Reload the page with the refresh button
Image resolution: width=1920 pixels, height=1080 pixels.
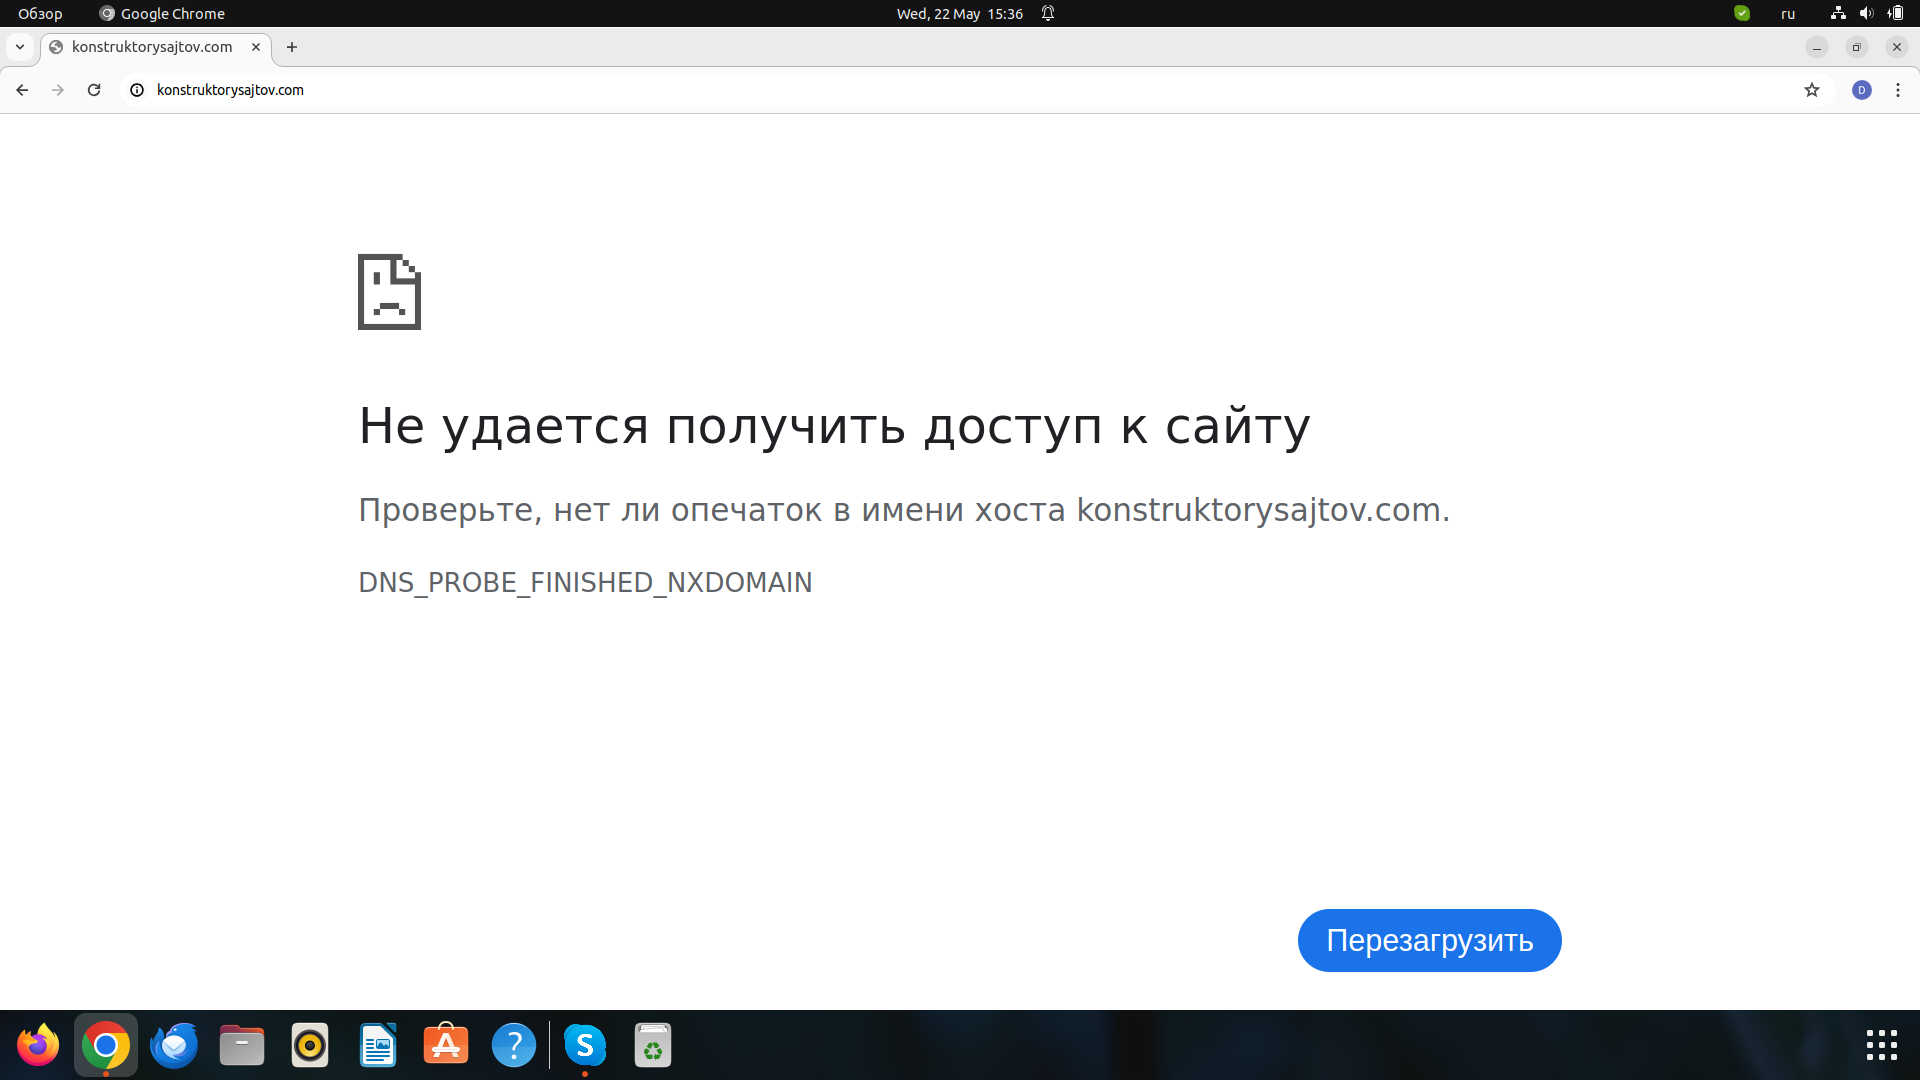[x=94, y=89]
